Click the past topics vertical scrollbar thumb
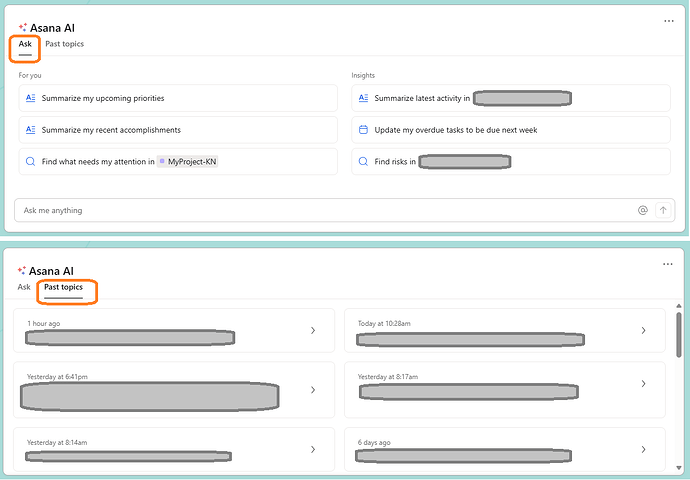The width and height of the screenshot is (690, 480). 679,334
